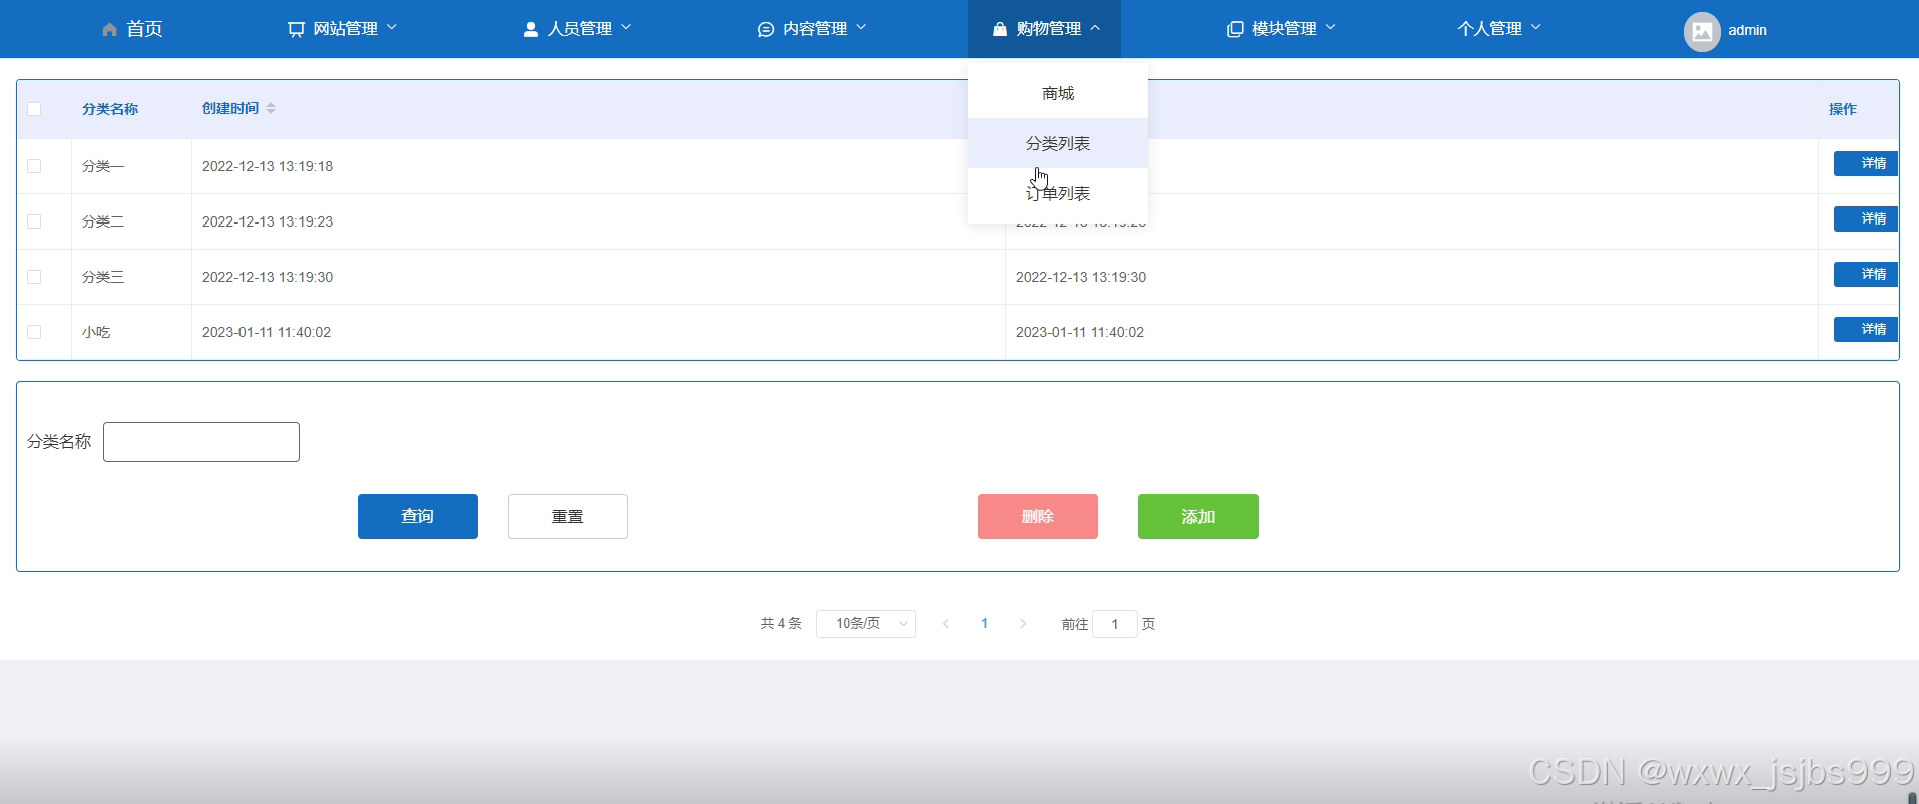Expand the 内容管理 dropdown chevron

pyautogui.click(x=861, y=27)
